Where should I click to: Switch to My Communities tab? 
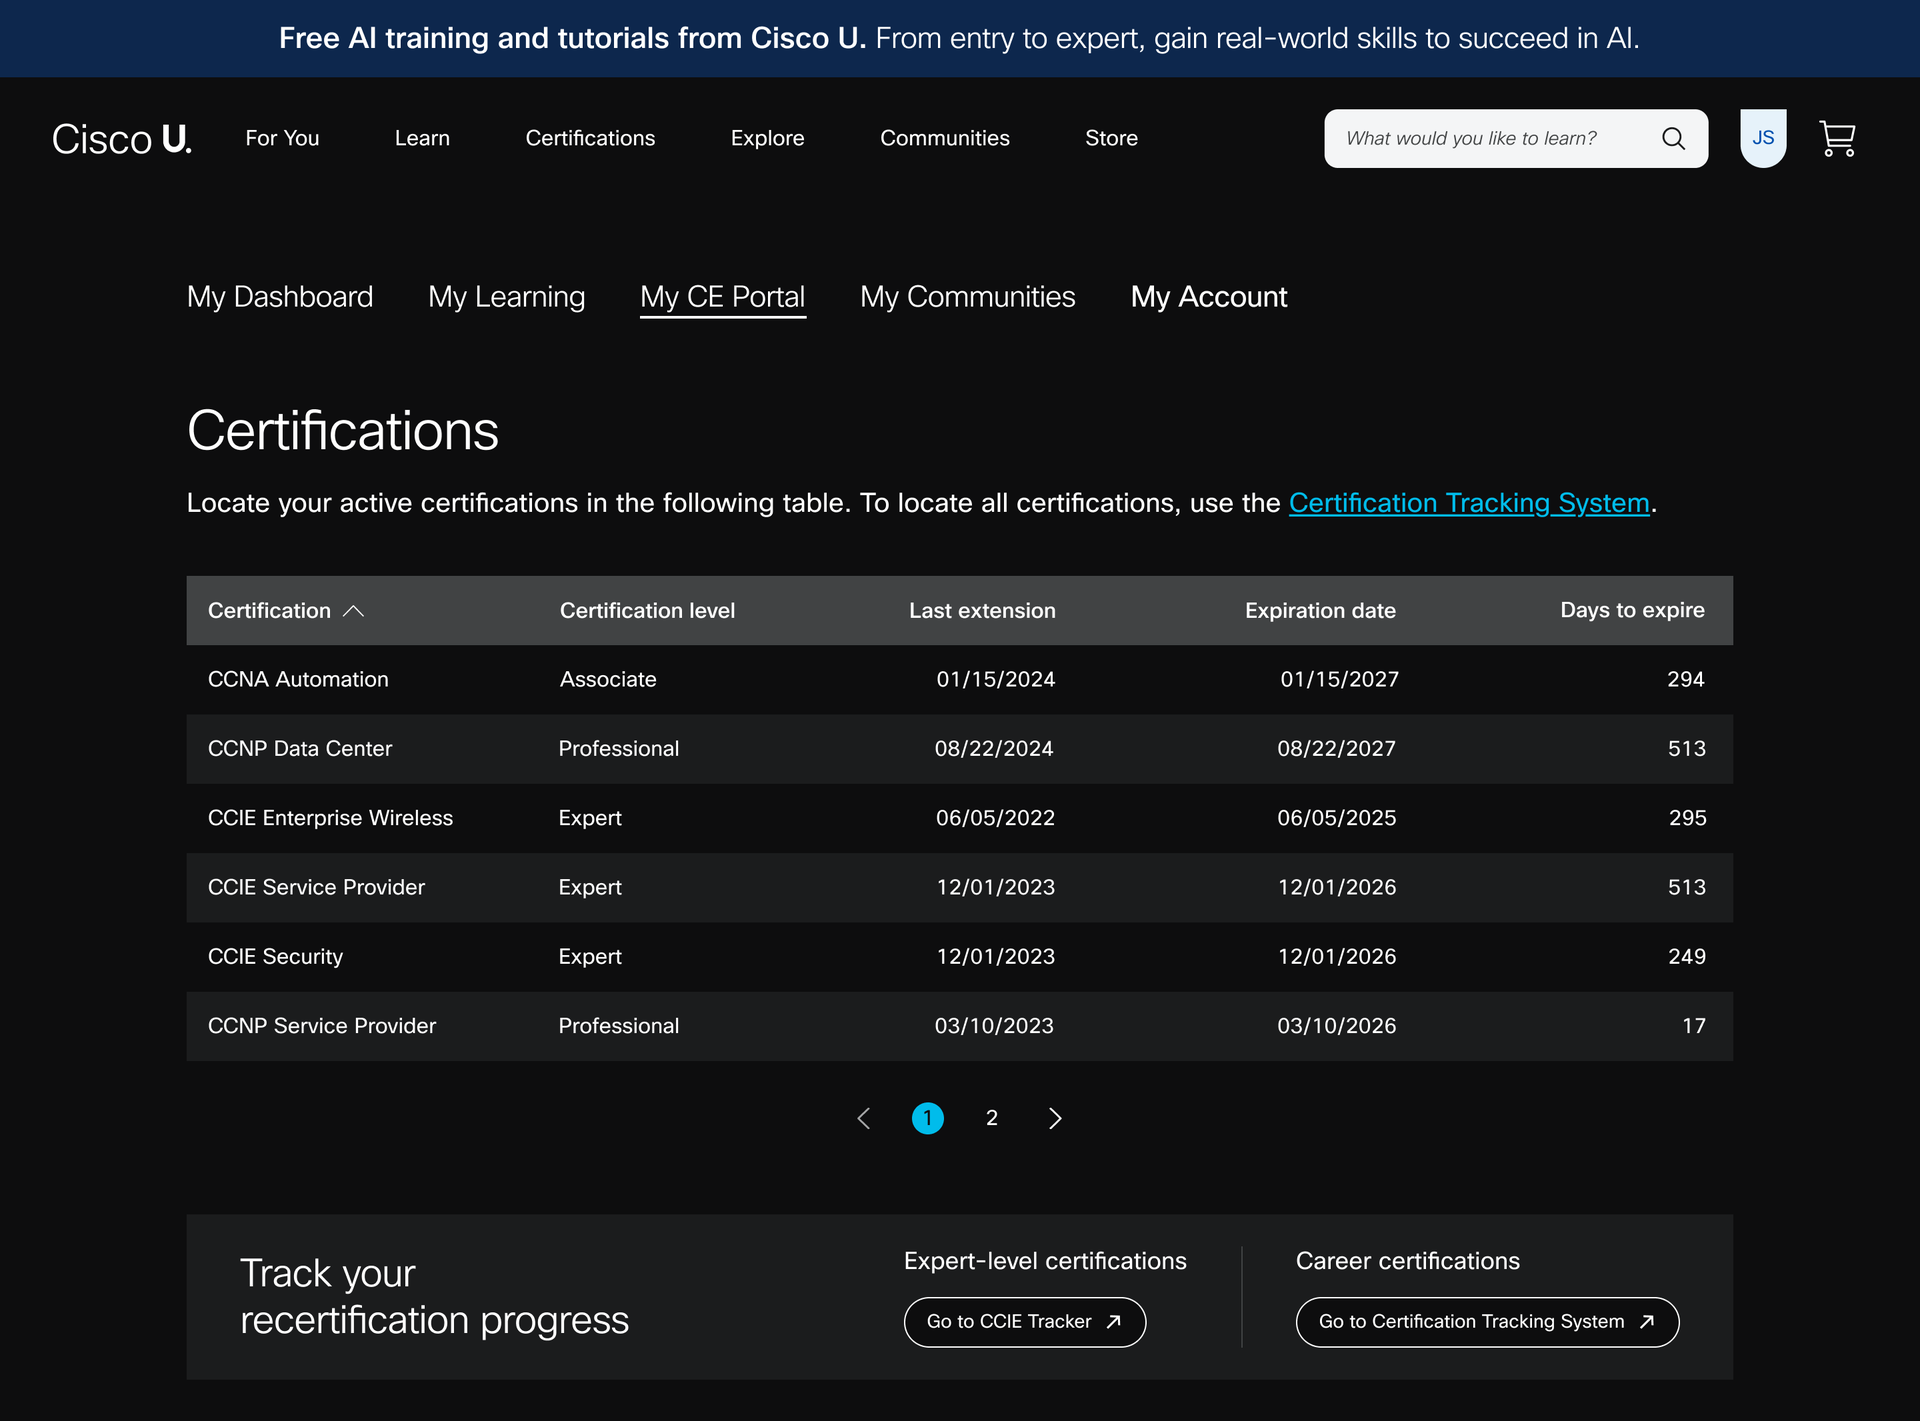coord(968,297)
